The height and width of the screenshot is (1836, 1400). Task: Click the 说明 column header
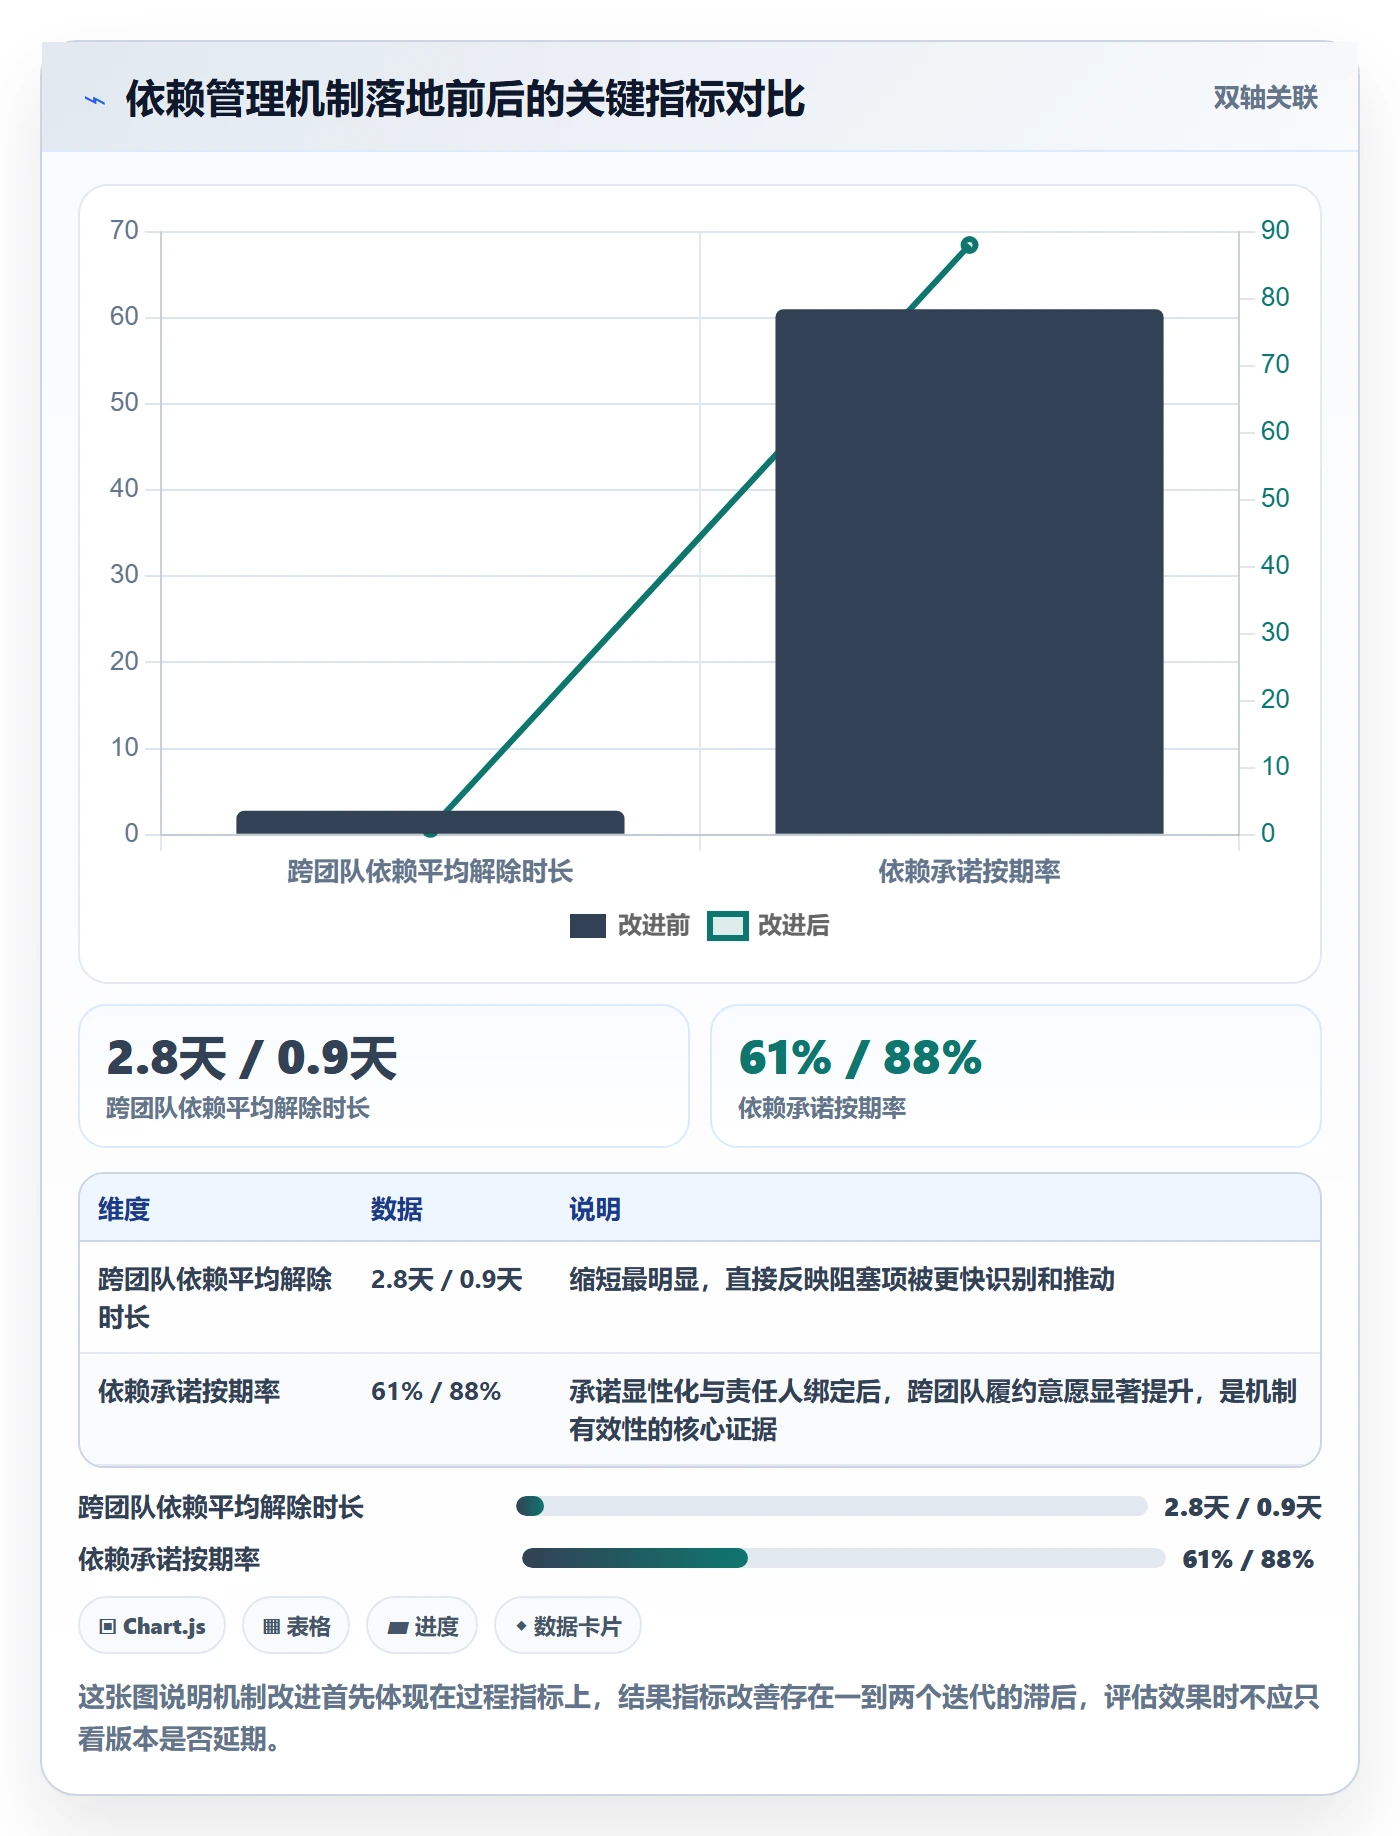pyautogui.click(x=595, y=1209)
